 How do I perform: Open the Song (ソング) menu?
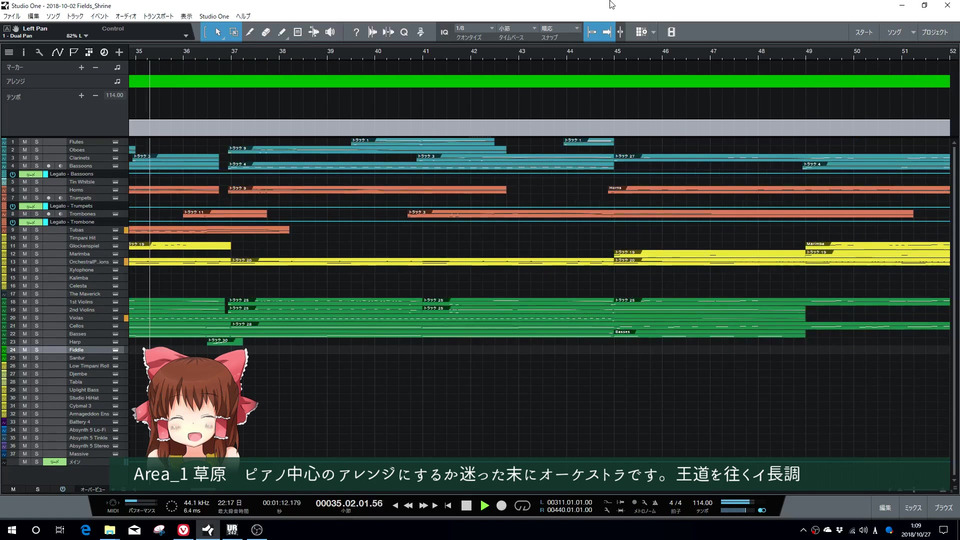click(53, 17)
